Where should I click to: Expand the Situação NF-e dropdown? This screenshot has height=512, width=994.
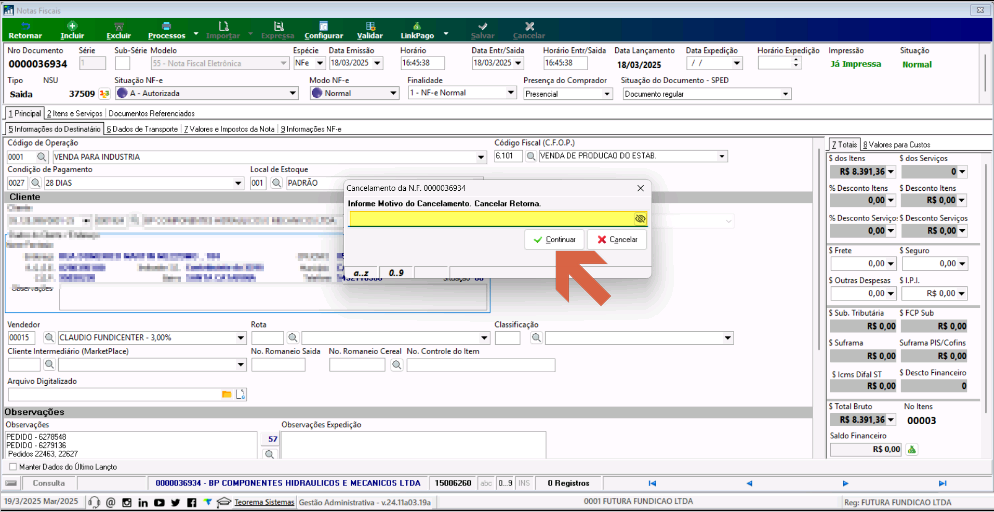click(293, 93)
